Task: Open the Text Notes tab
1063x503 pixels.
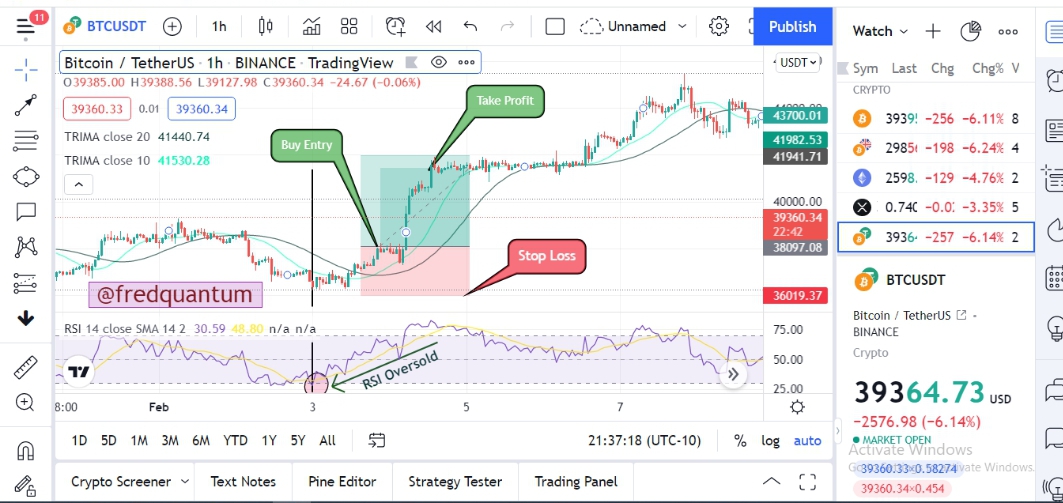Action: (x=243, y=482)
